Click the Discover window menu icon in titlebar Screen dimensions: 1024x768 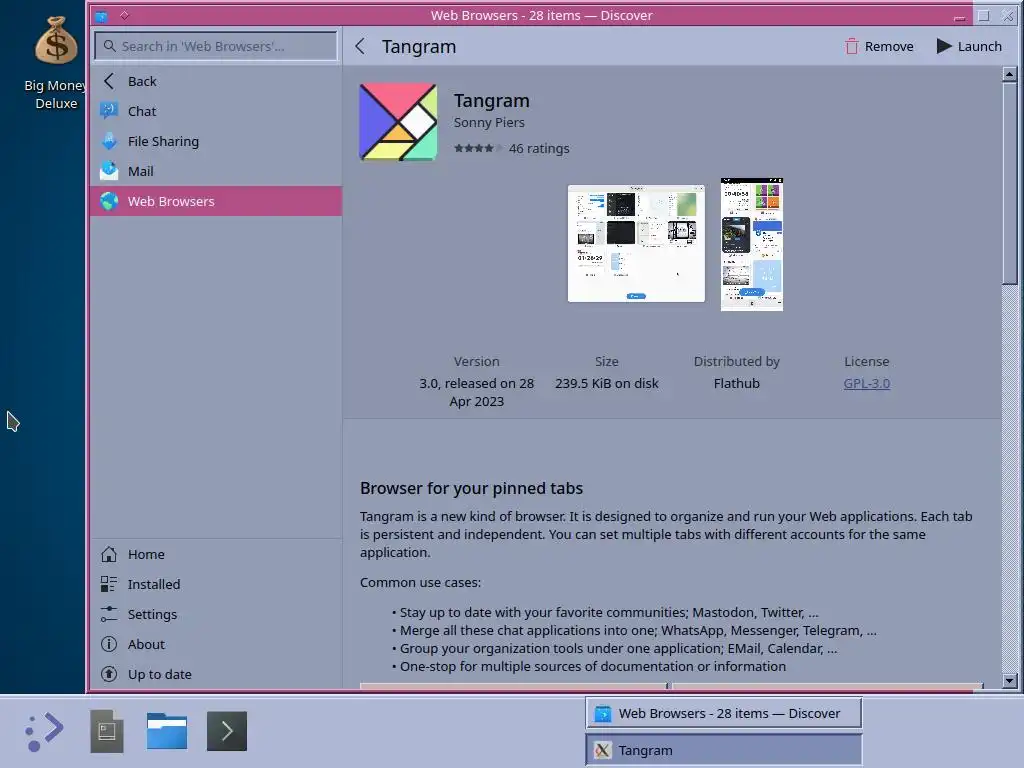coord(101,16)
